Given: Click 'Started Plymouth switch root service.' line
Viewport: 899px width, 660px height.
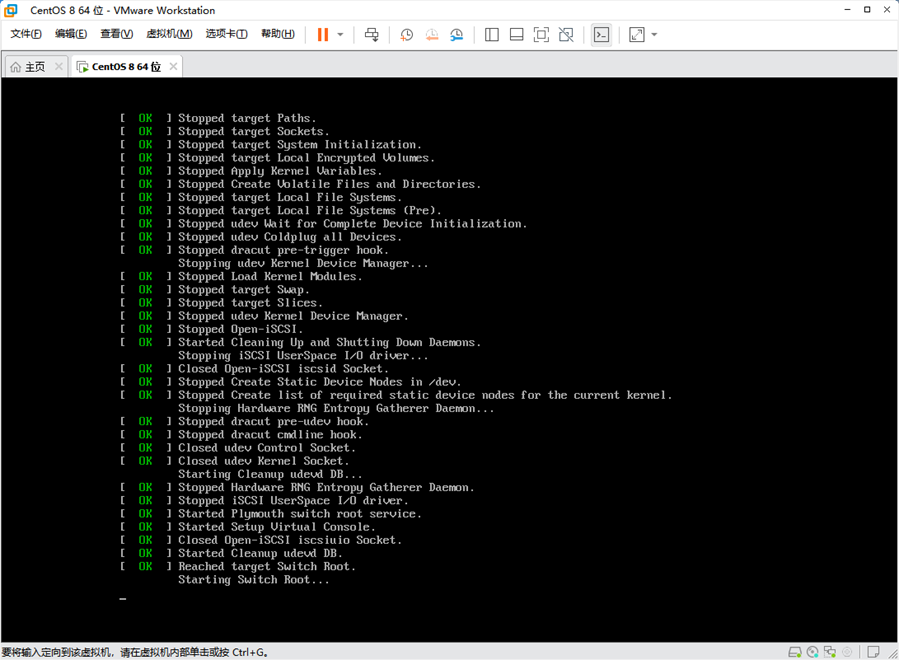Looking at the screenshot, I should click(271, 514).
